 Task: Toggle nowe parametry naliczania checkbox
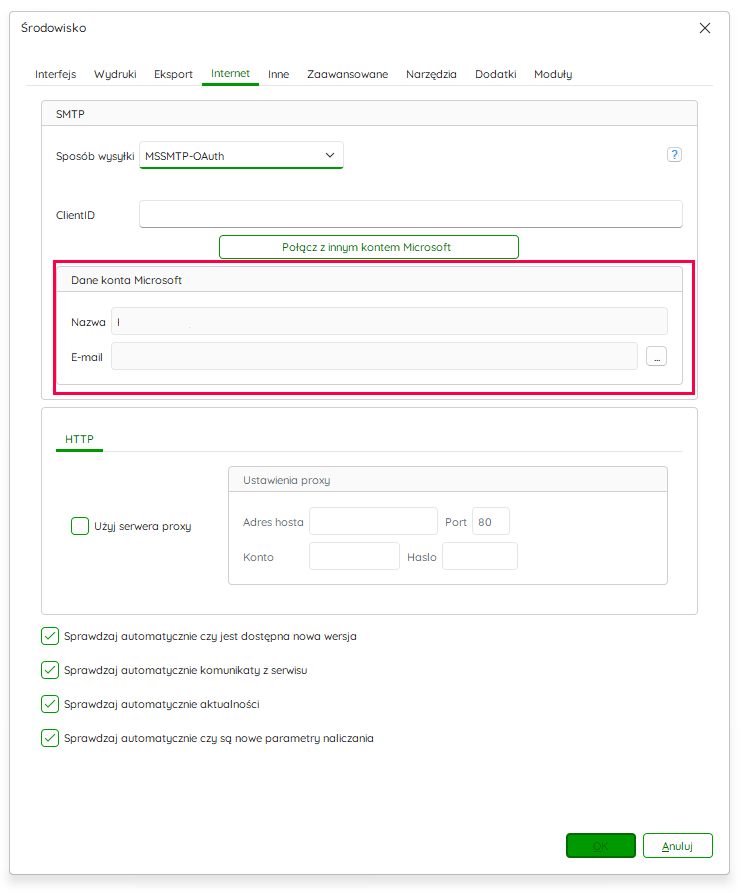(50, 738)
